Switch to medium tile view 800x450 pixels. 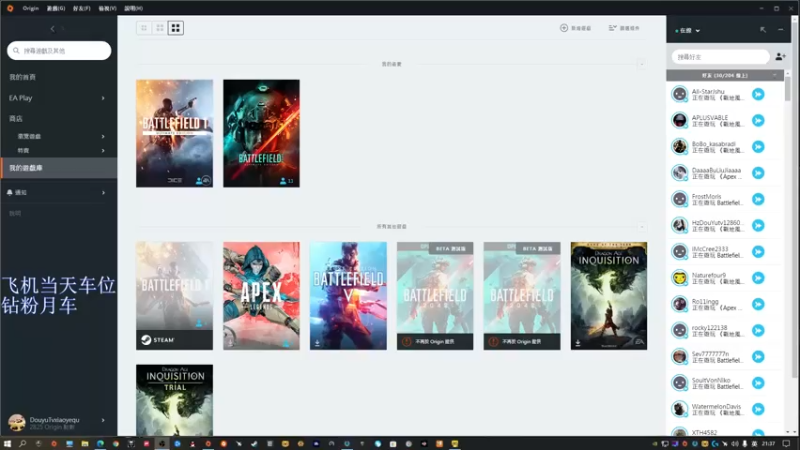tap(160, 28)
